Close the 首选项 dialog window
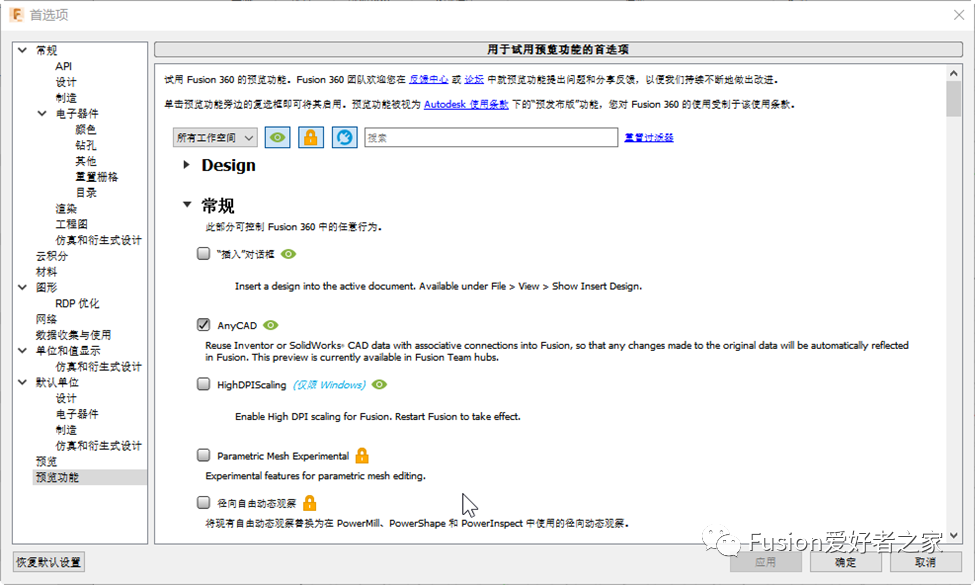 click(959, 15)
